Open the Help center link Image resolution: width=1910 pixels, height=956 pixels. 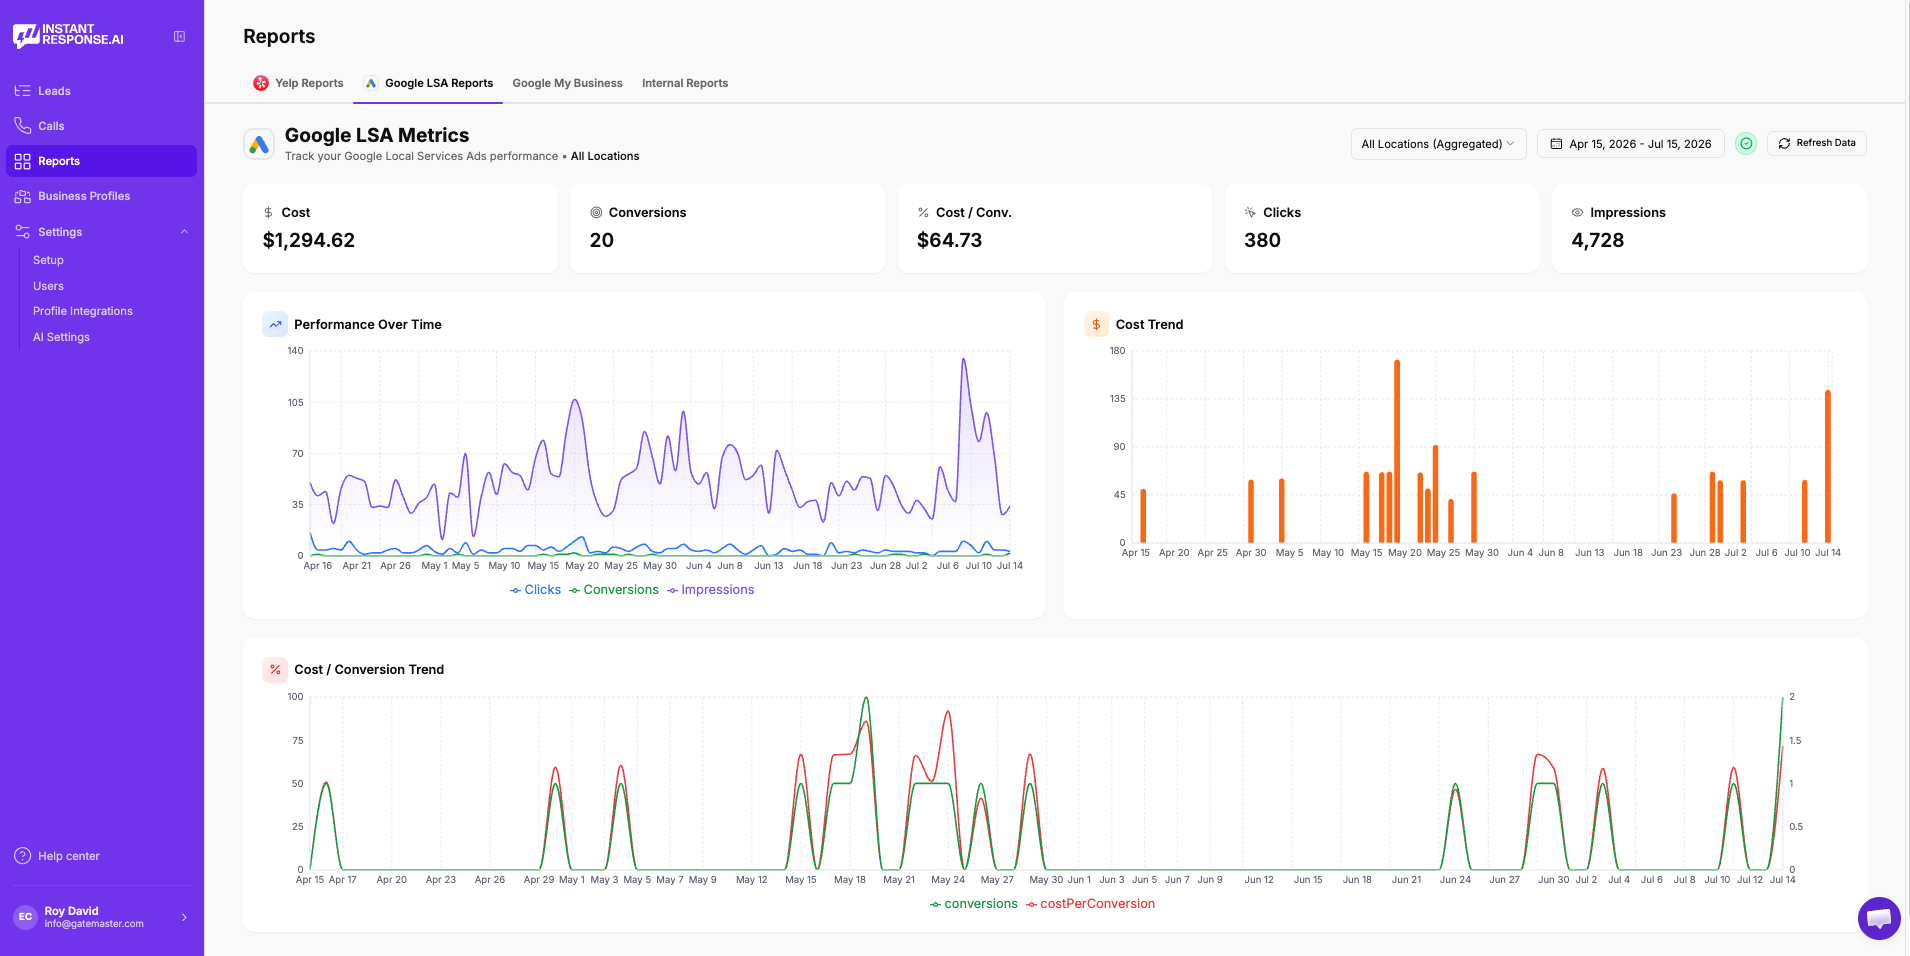coord(68,856)
